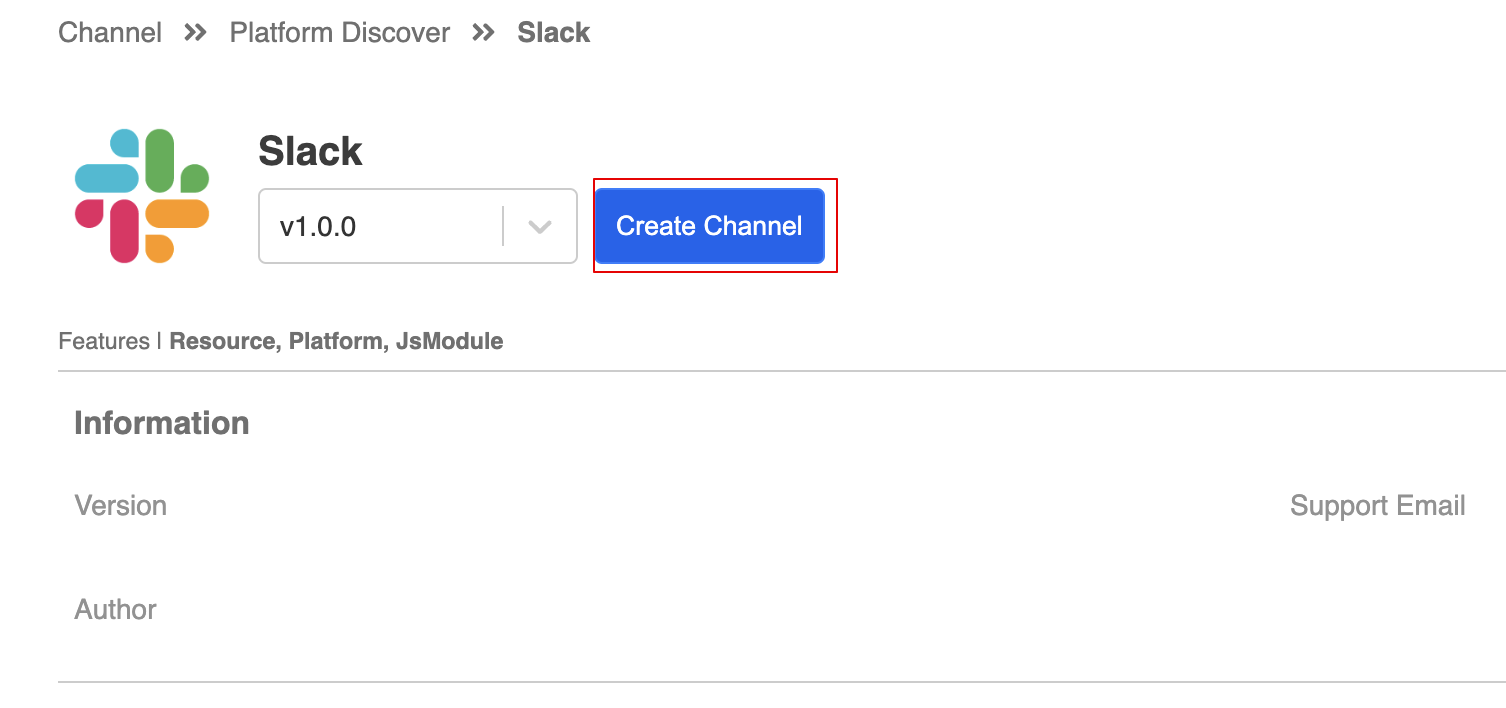Click the Slack logo image
Screen dimensions: 1506x708
pos(142,196)
